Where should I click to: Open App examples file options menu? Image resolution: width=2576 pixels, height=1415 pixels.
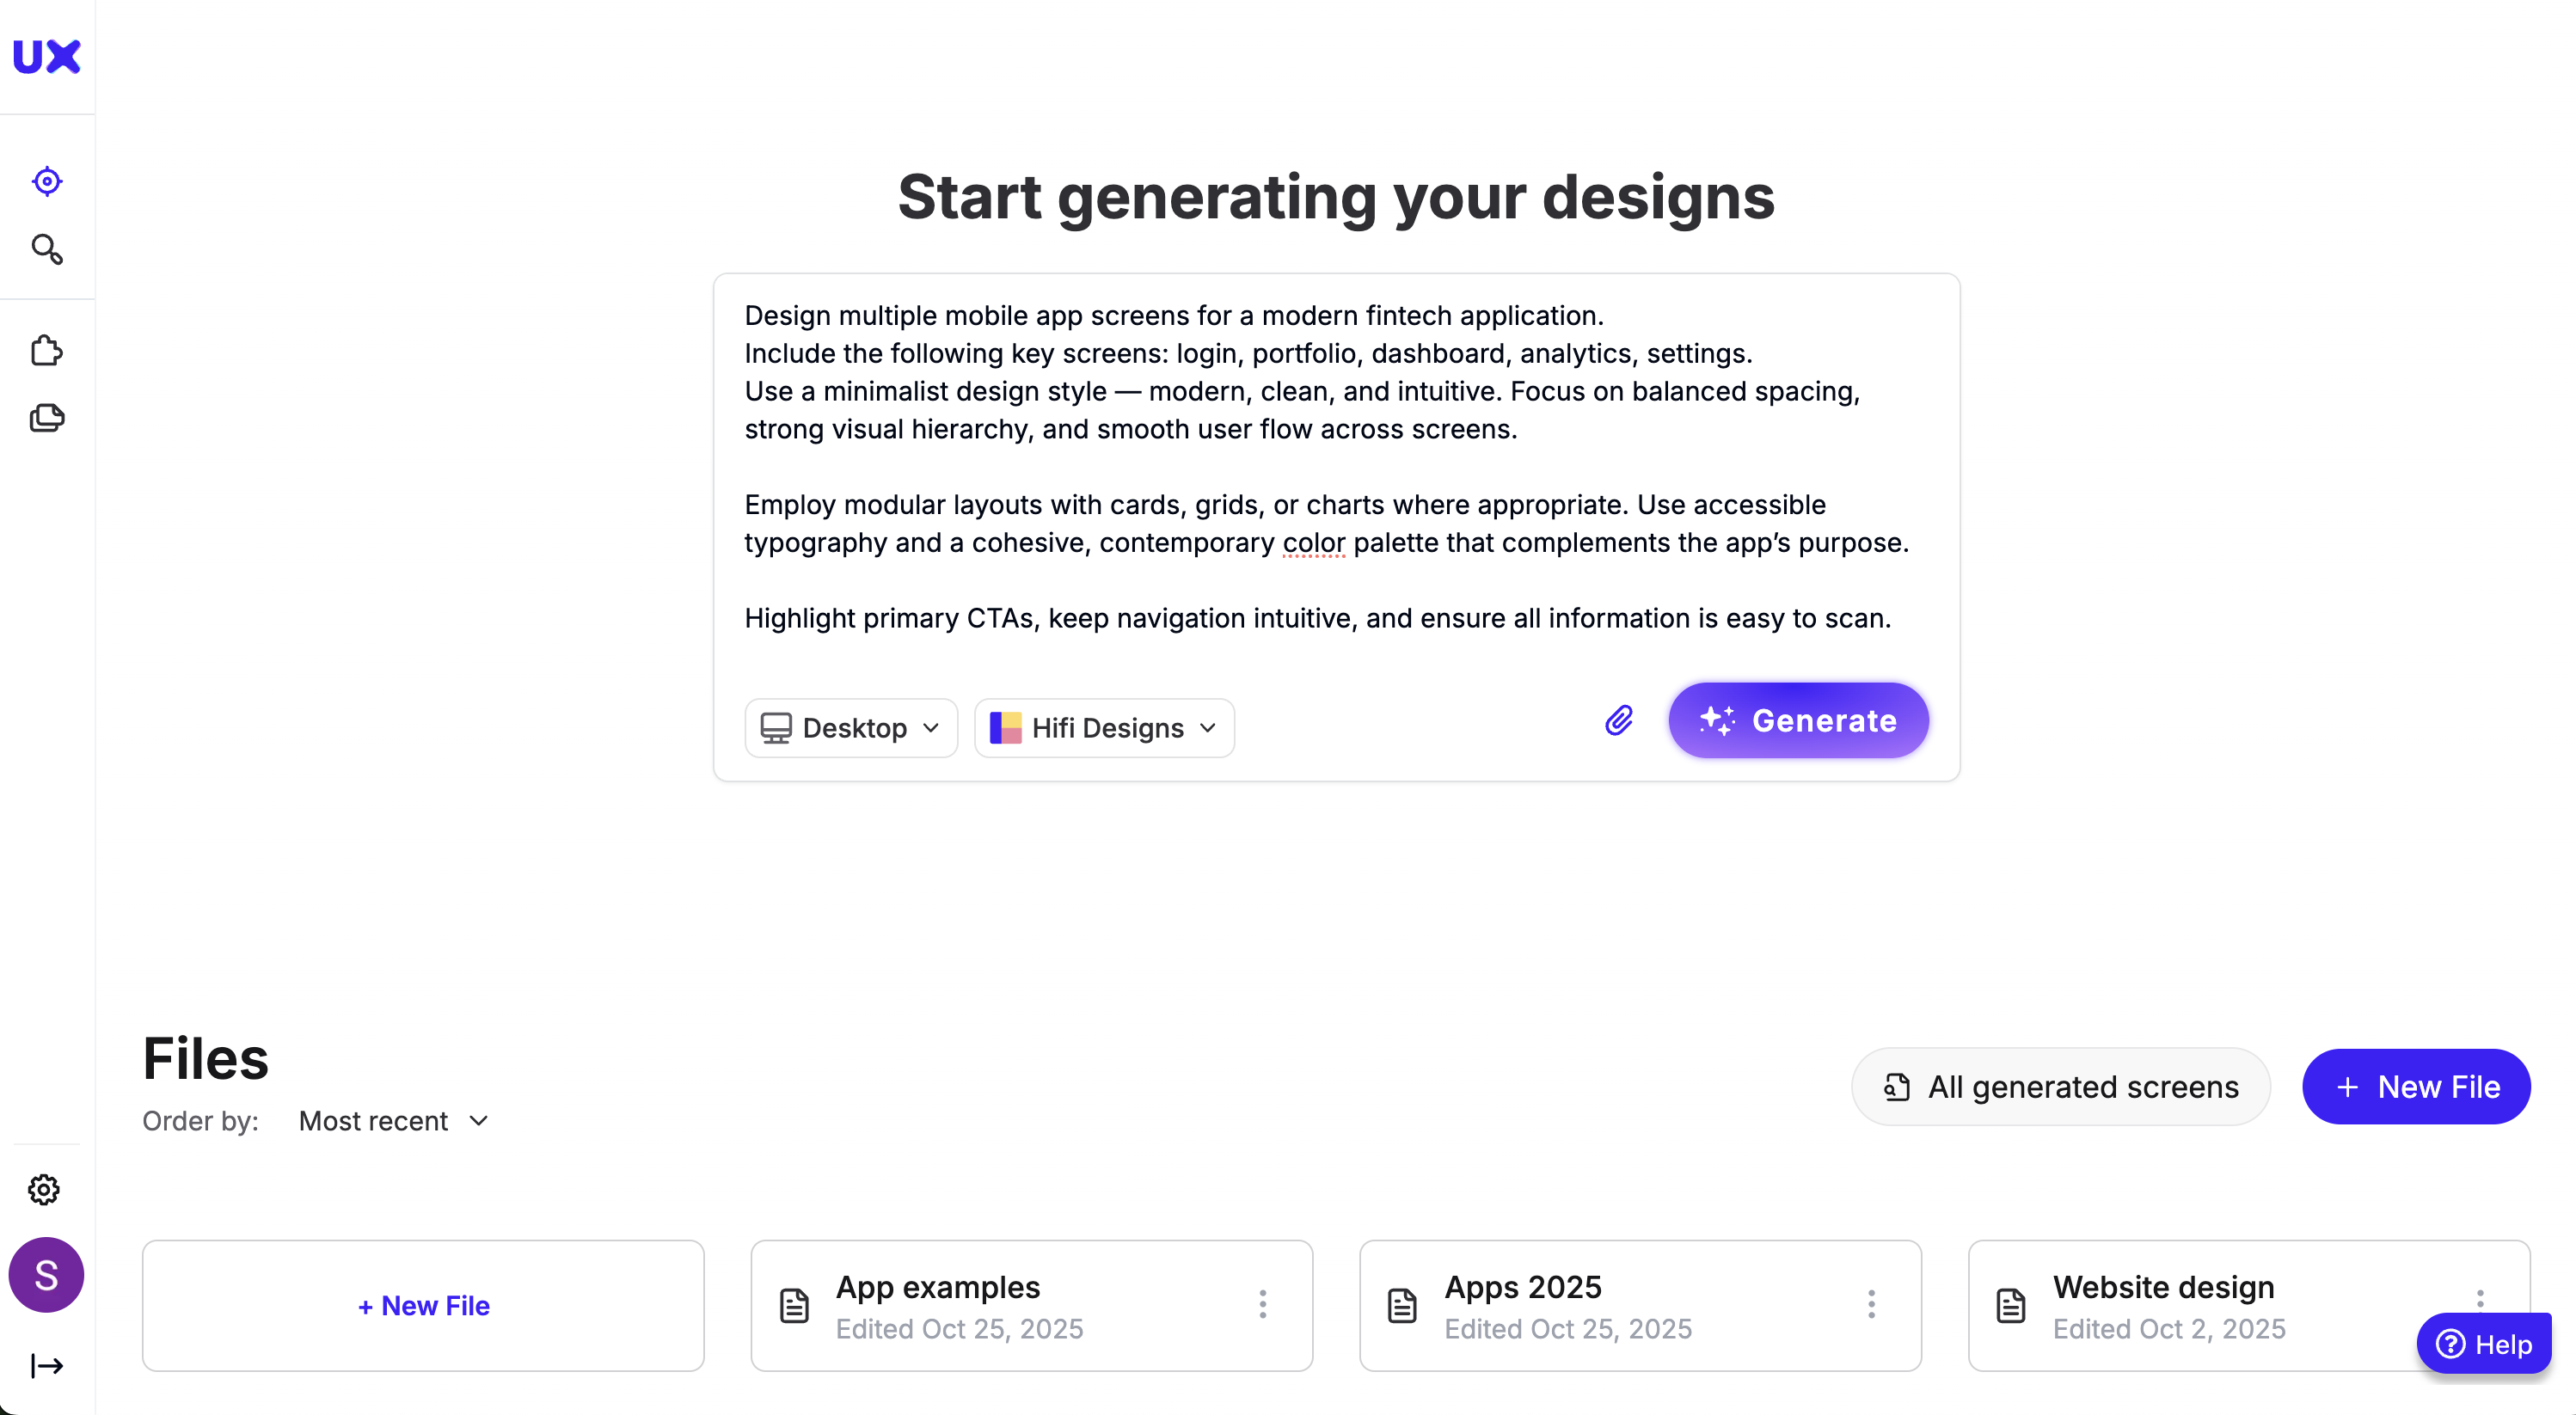(x=1263, y=1304)
